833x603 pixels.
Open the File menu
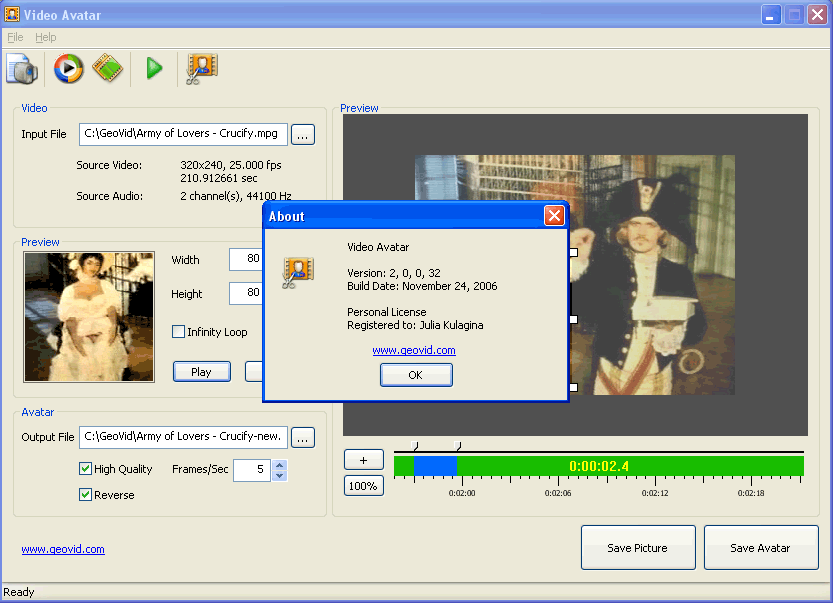(15, 37)
